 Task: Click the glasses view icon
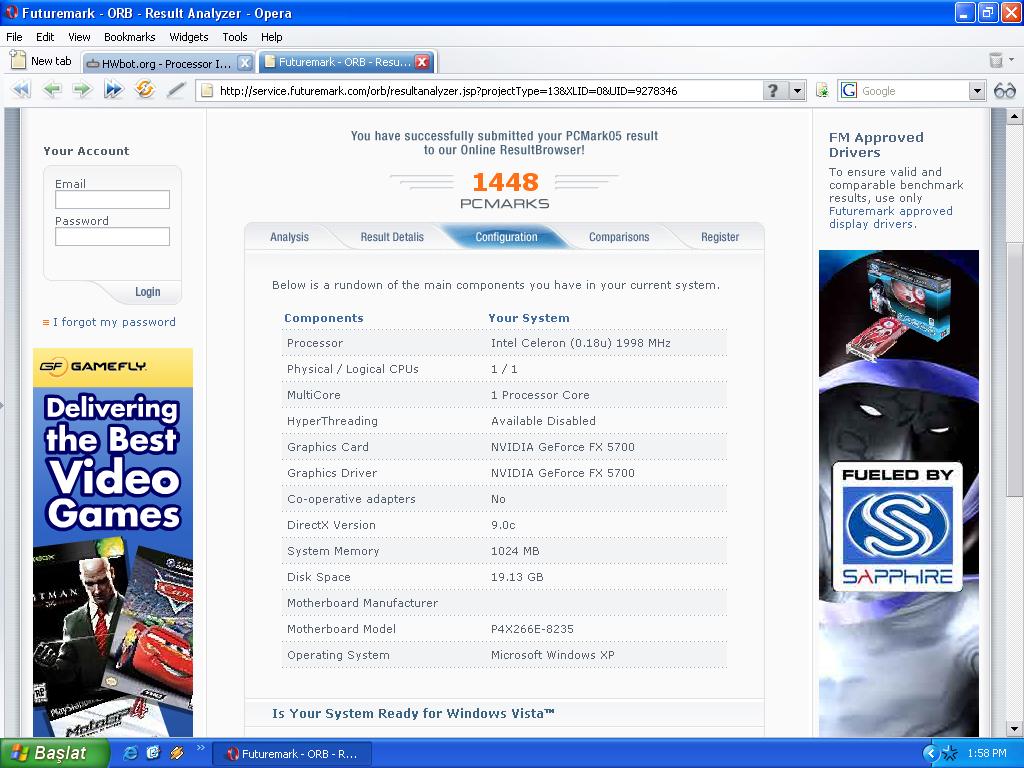coord(1004,91)
